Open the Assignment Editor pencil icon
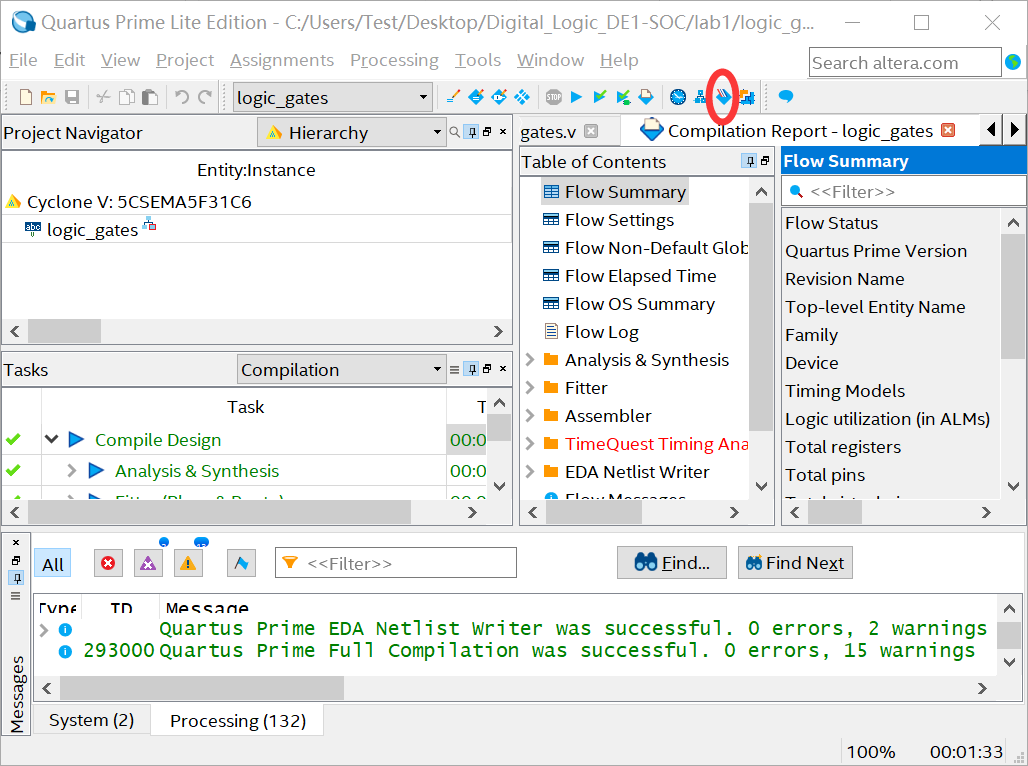 (x=452, y=97)
